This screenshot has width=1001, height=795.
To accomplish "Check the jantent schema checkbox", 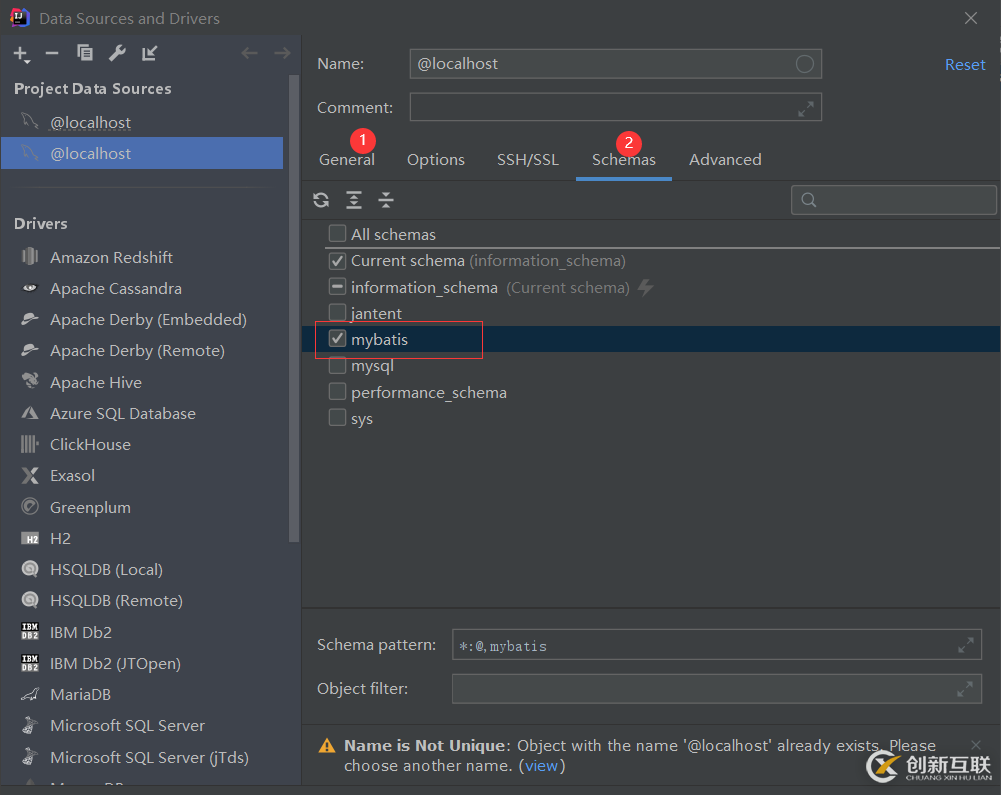I will (x=337, y=313).
